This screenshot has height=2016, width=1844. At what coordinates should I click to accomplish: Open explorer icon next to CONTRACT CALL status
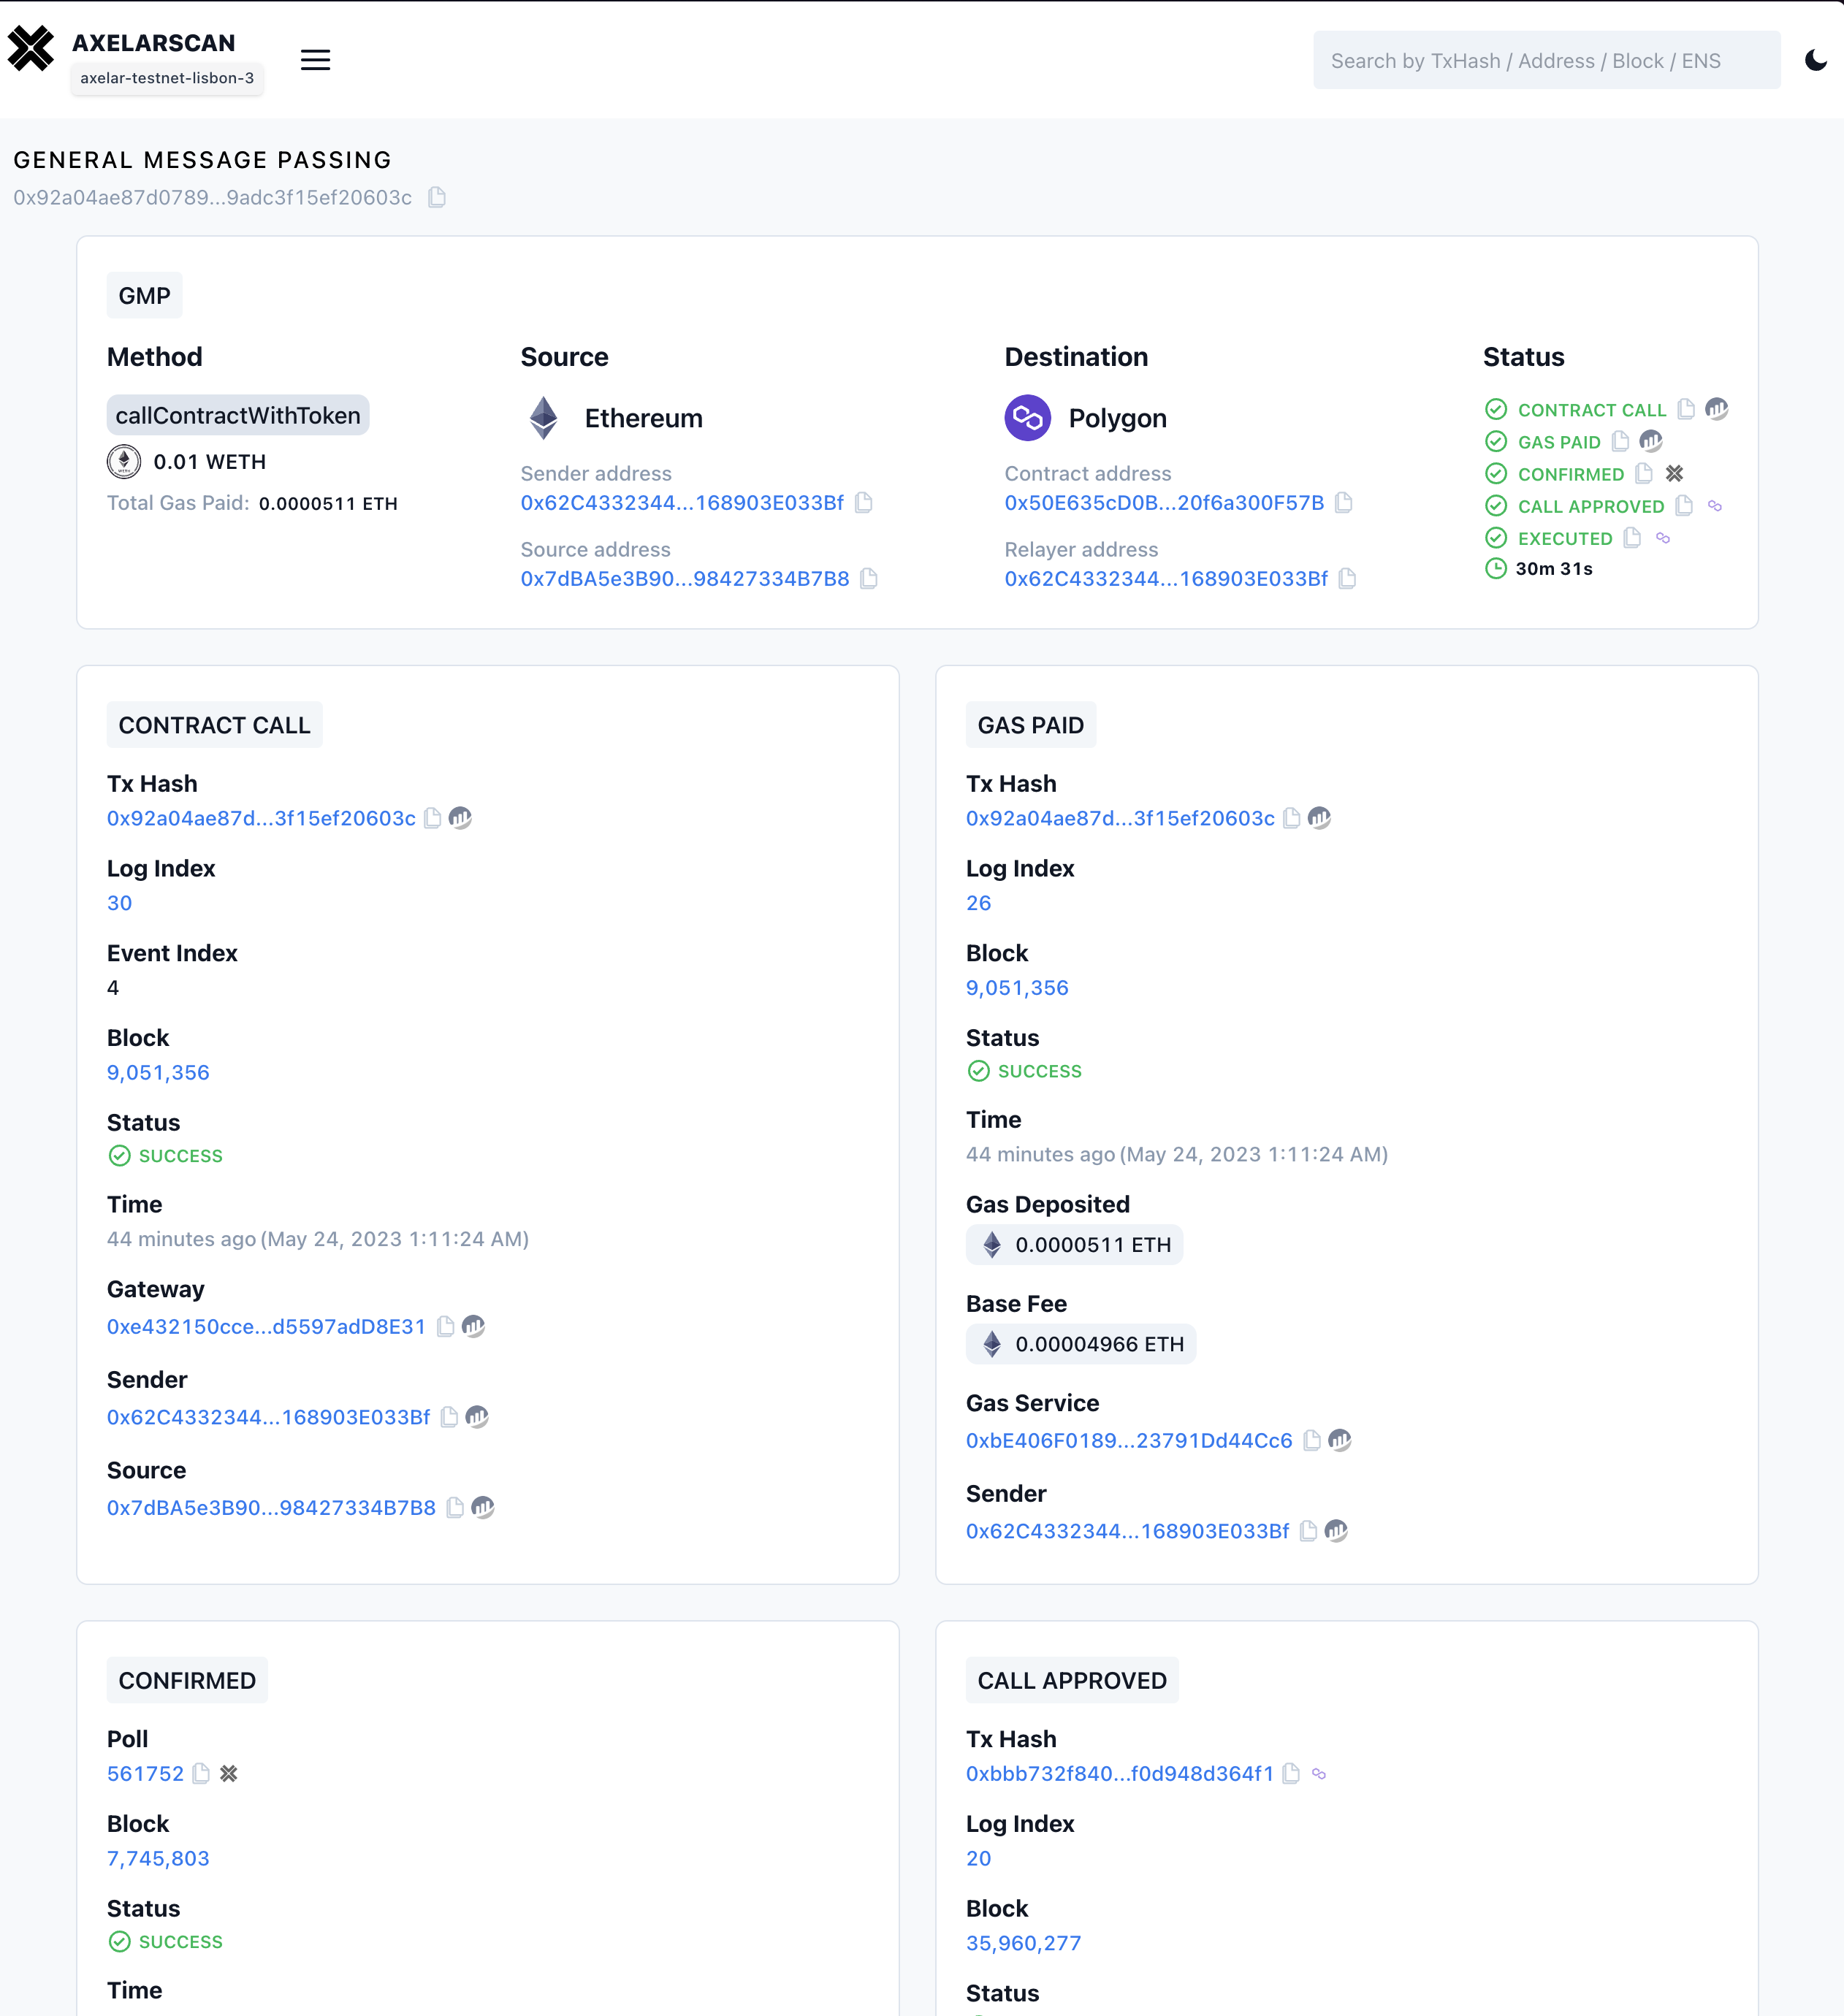tap(1716, 409)
